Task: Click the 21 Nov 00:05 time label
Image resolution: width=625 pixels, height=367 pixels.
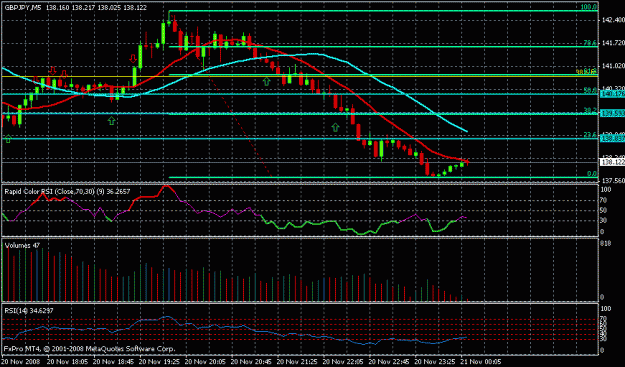Action: point(482,361)
